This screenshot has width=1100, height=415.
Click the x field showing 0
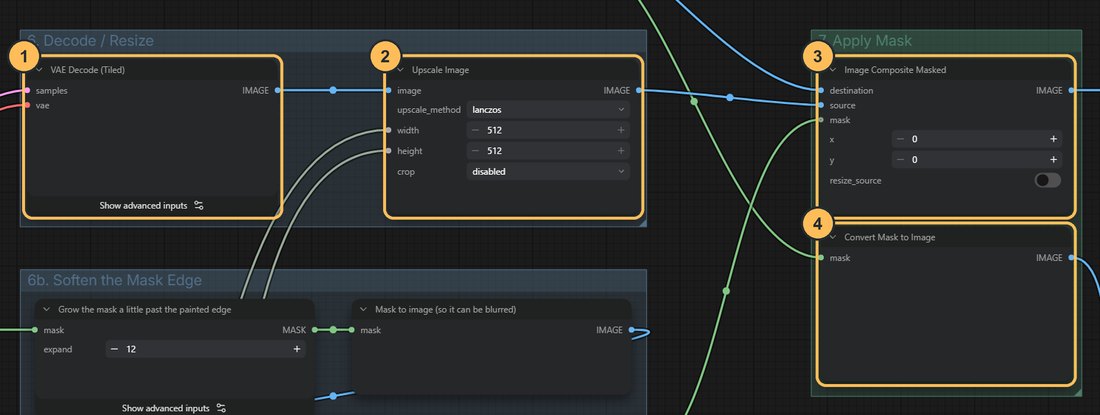(977, 140)
